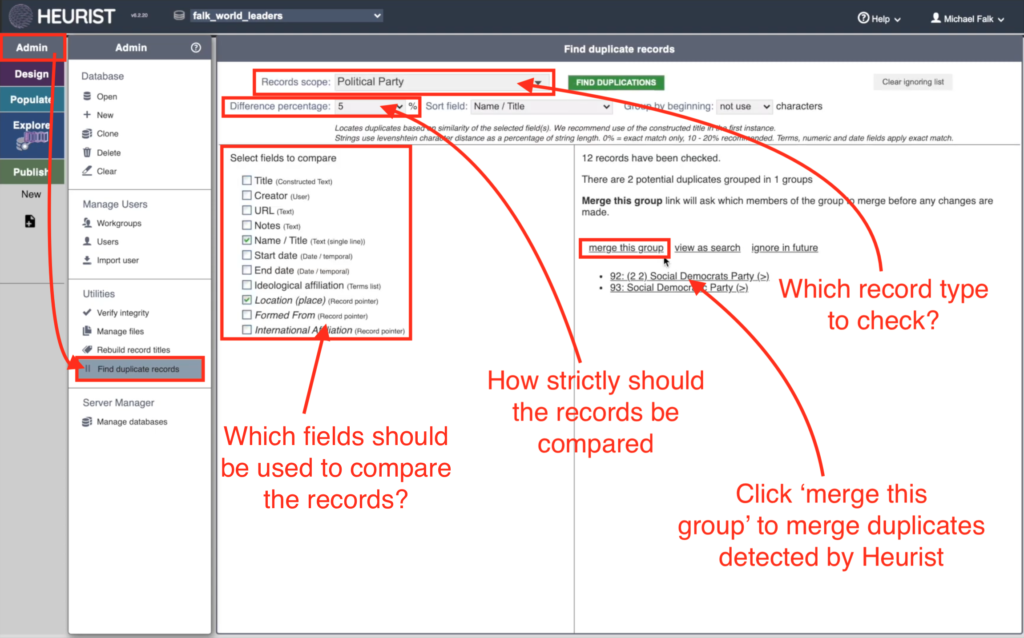Viewport: 1024px width, 638px height.
Task: Click the merge this group link
Action: [x=626, y=248]
